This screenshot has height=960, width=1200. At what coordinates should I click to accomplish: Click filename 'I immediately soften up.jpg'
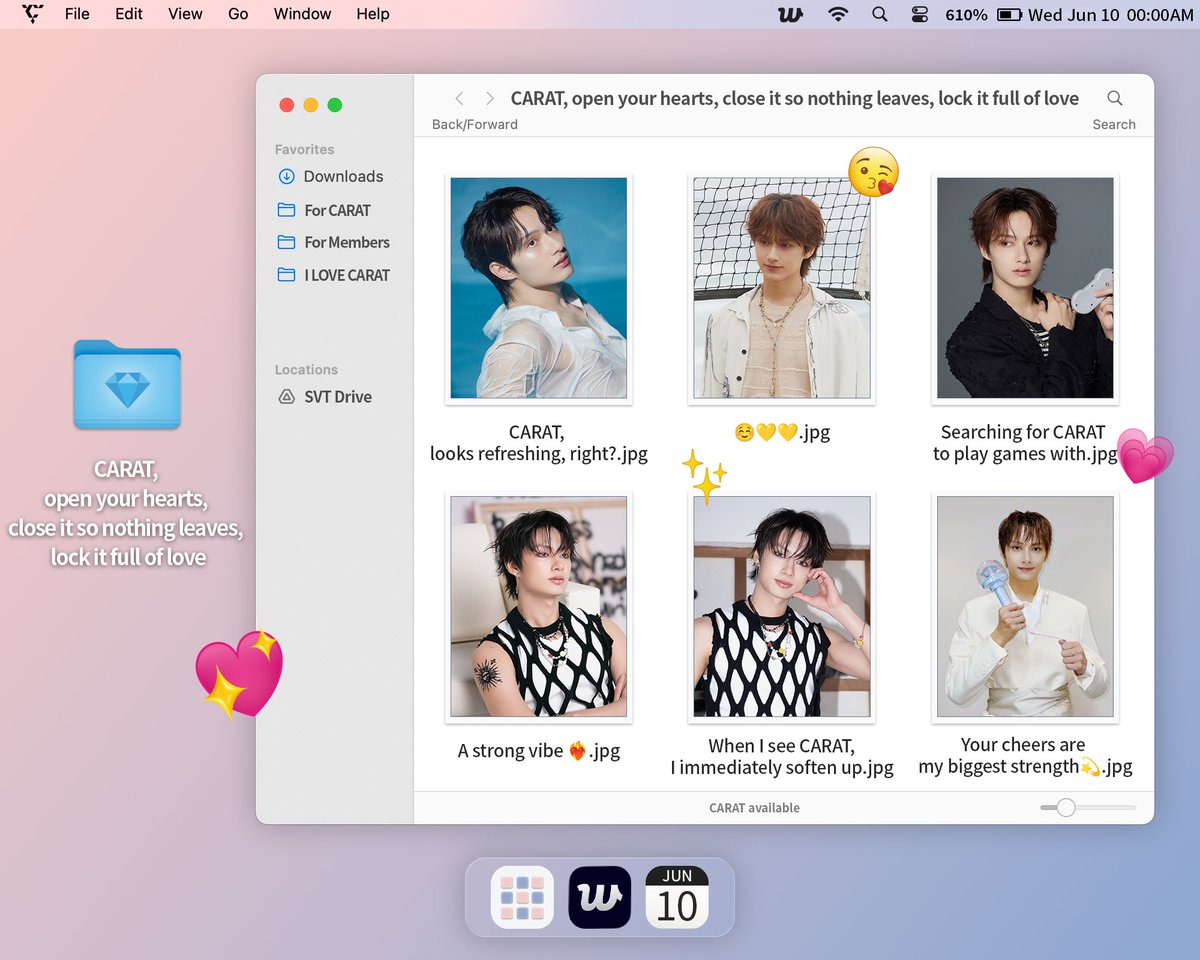pos(782,768)
